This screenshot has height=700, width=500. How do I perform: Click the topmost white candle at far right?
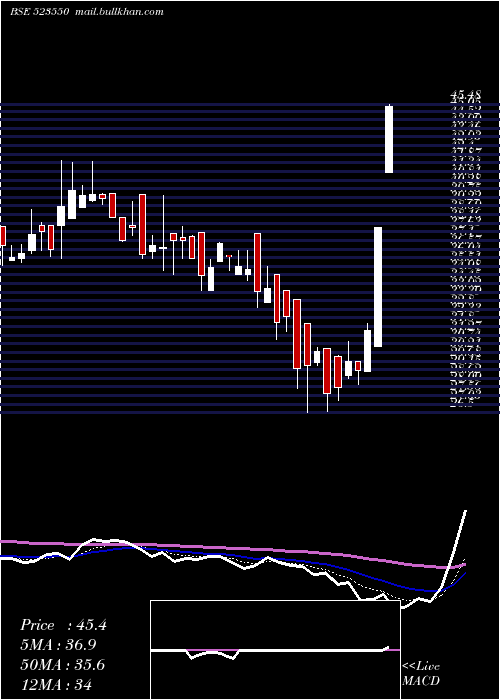389,139
